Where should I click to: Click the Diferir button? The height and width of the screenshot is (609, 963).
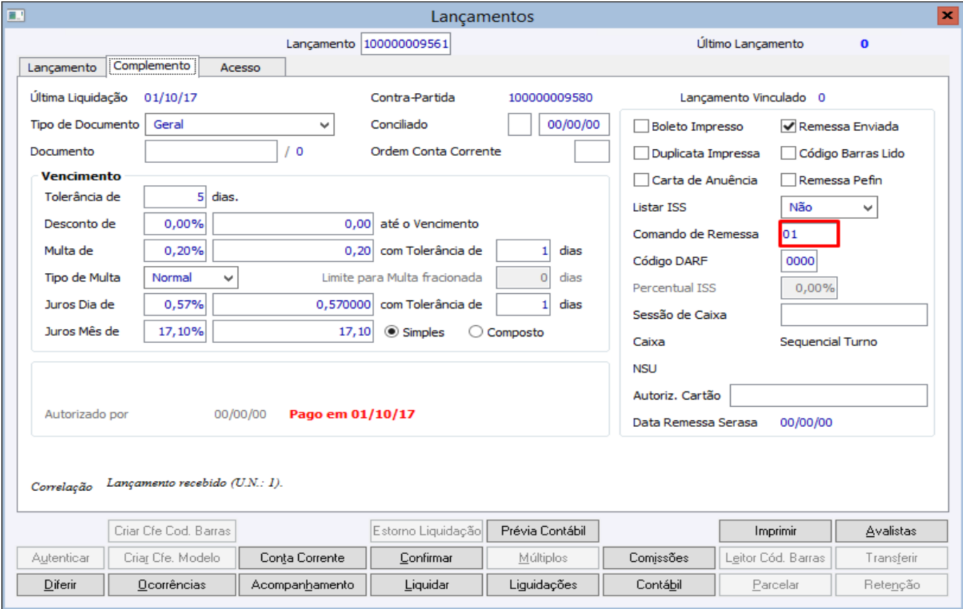click(x=60, y=585)
